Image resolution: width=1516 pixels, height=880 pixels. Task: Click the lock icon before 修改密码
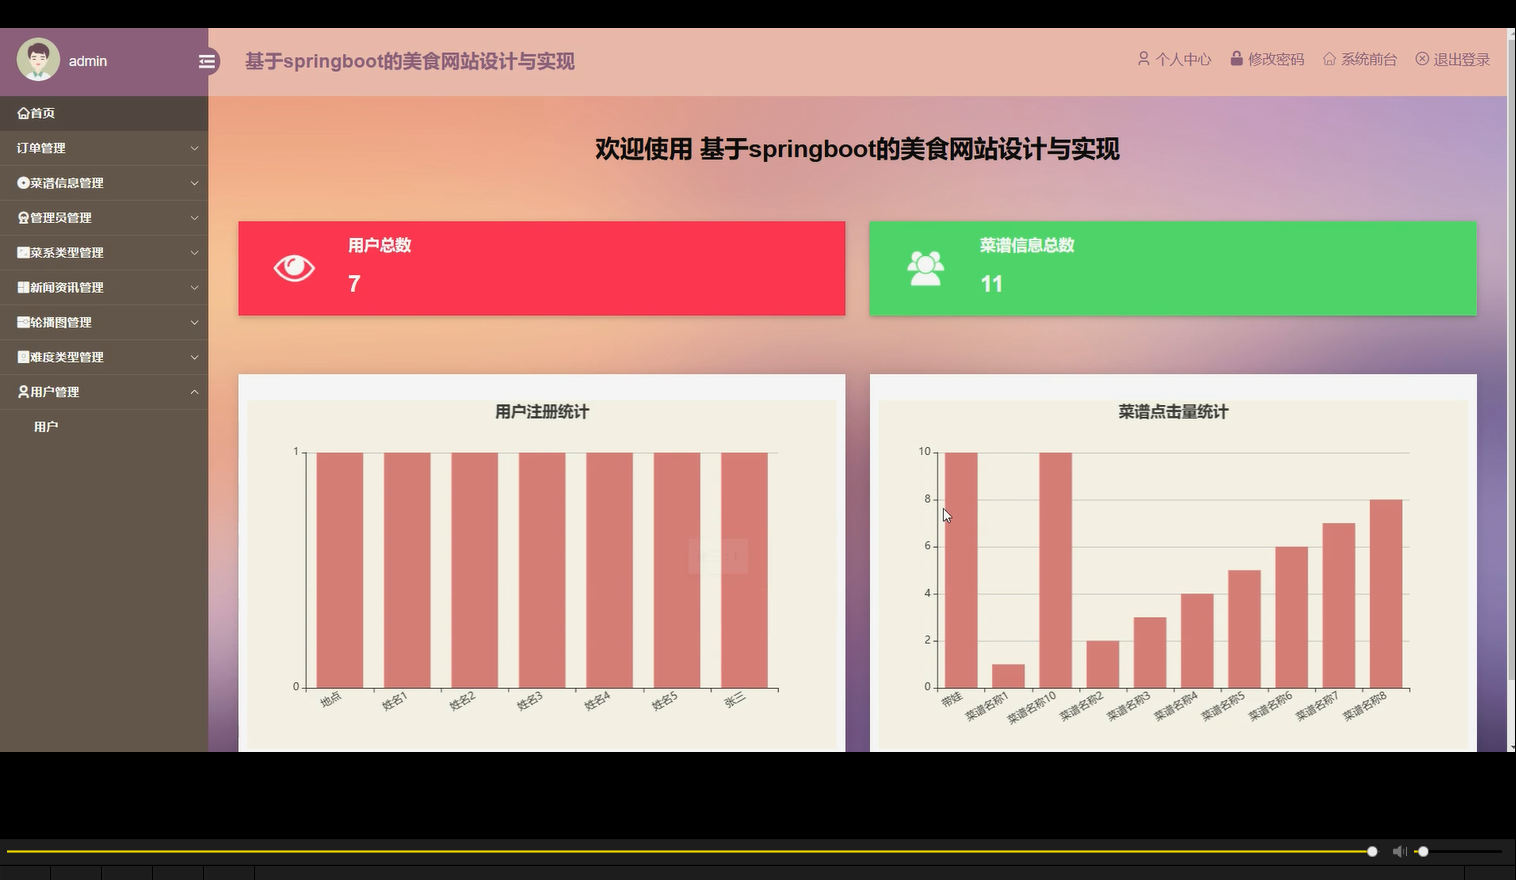coord(1236,59)
